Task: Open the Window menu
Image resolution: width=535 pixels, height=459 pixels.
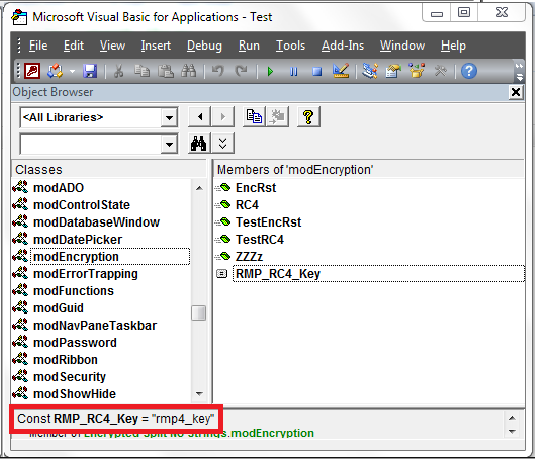Action: 403,45
